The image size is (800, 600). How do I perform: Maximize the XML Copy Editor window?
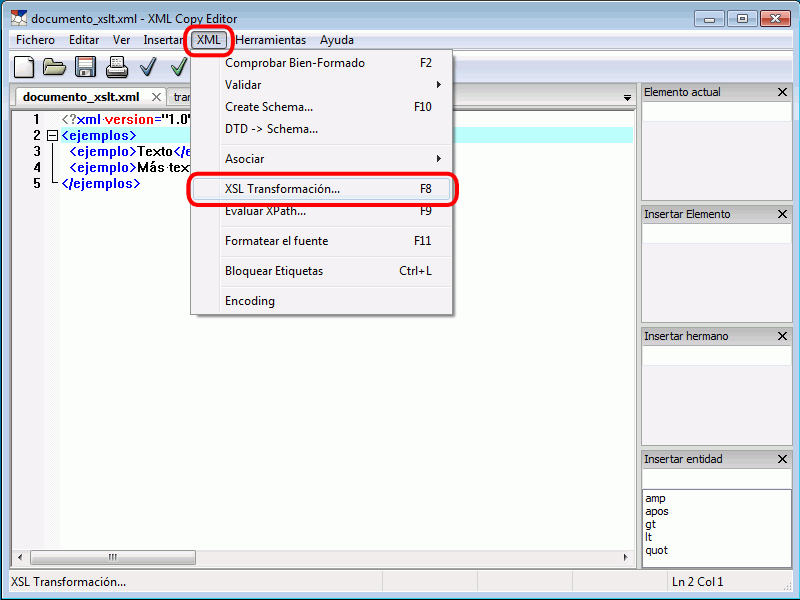pyautogui.click(x=742, y=19)
